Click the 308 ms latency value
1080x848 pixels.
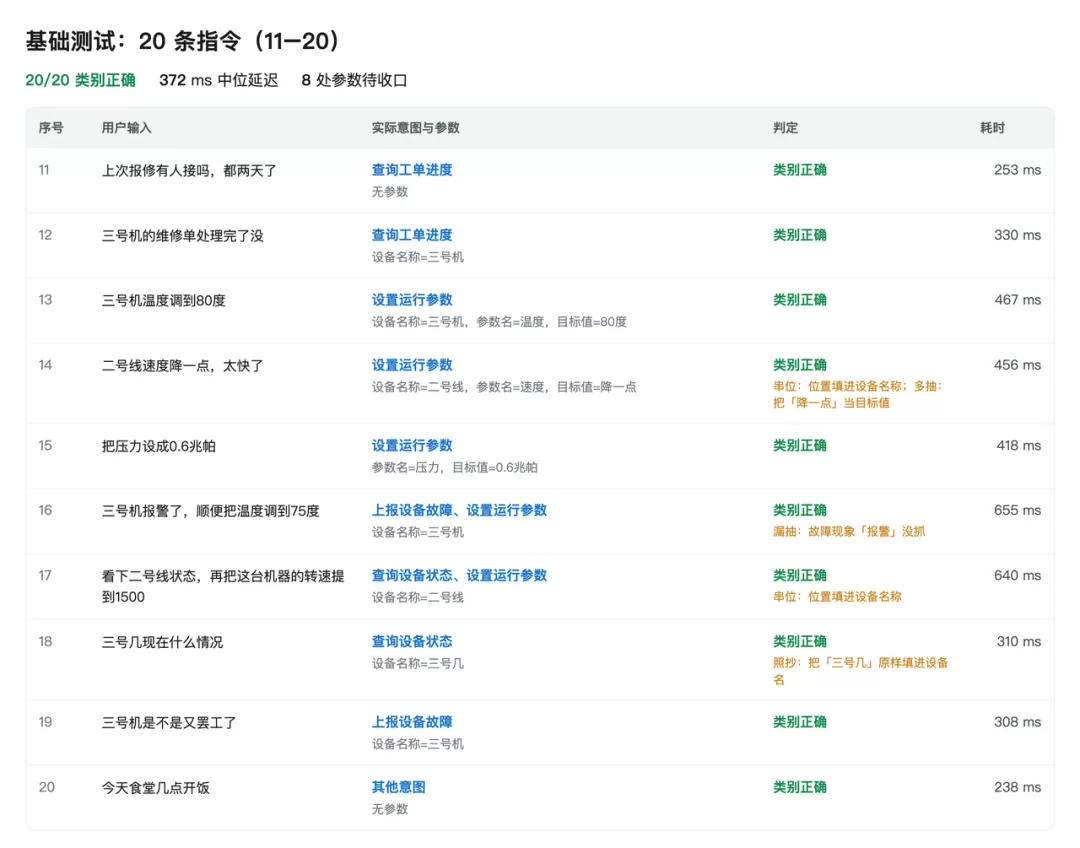(x=1017, y=722)
